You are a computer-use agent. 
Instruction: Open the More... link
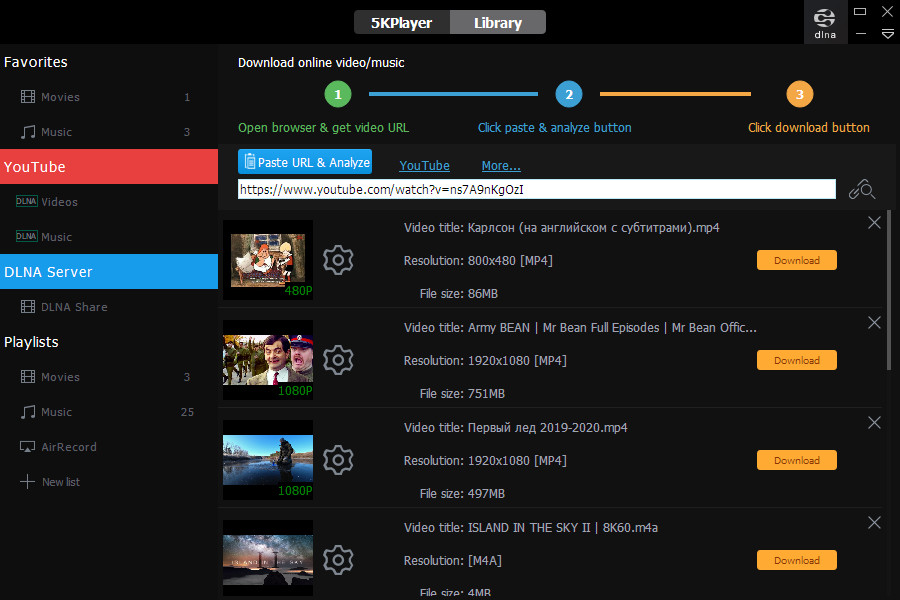point(501,165)
